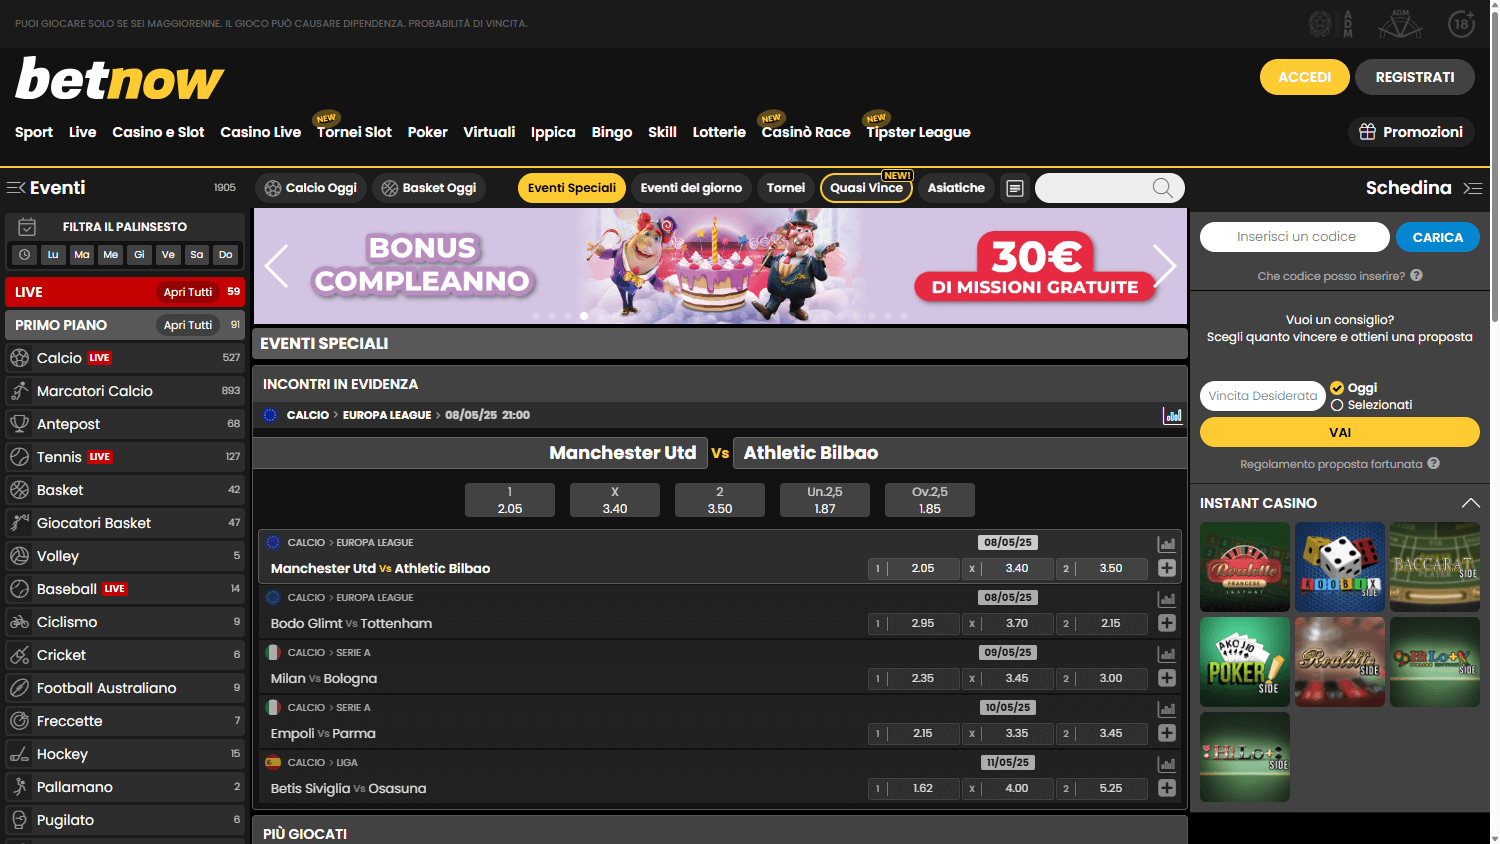Expand PRIMO PIANO with Apri Tutti

[x=188, y=325]
